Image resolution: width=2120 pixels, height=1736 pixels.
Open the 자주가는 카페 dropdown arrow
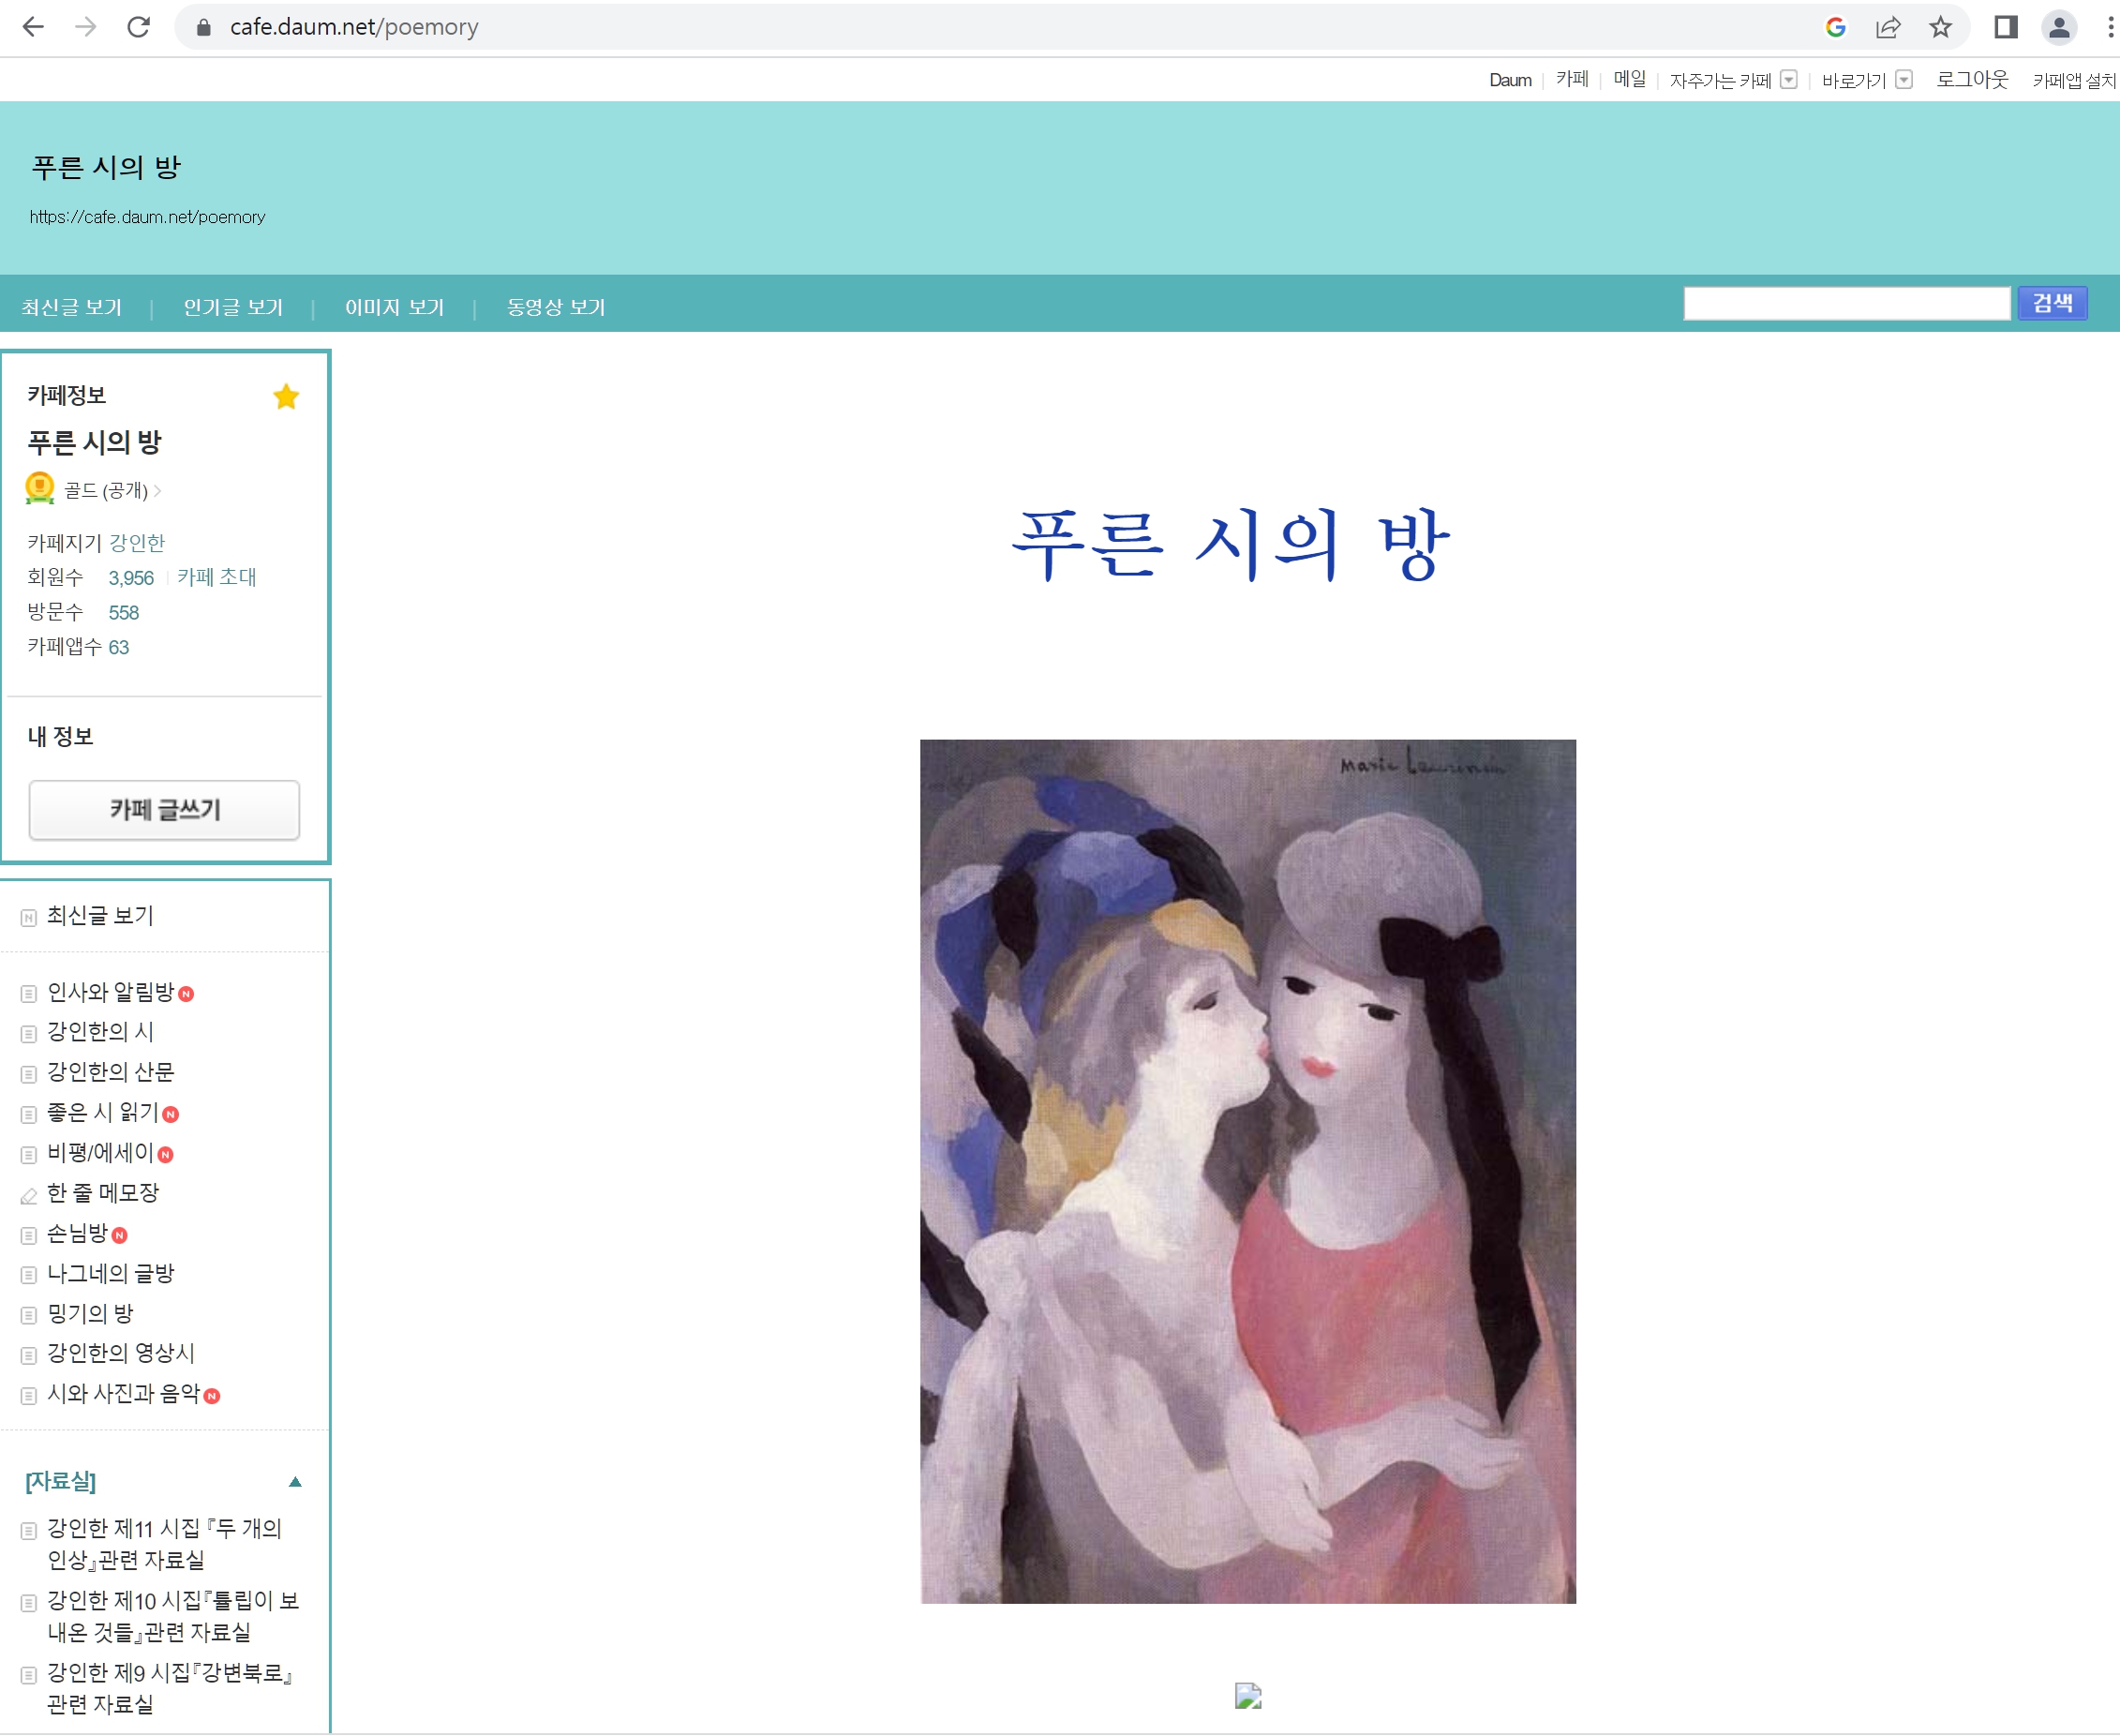point(1788,80)
